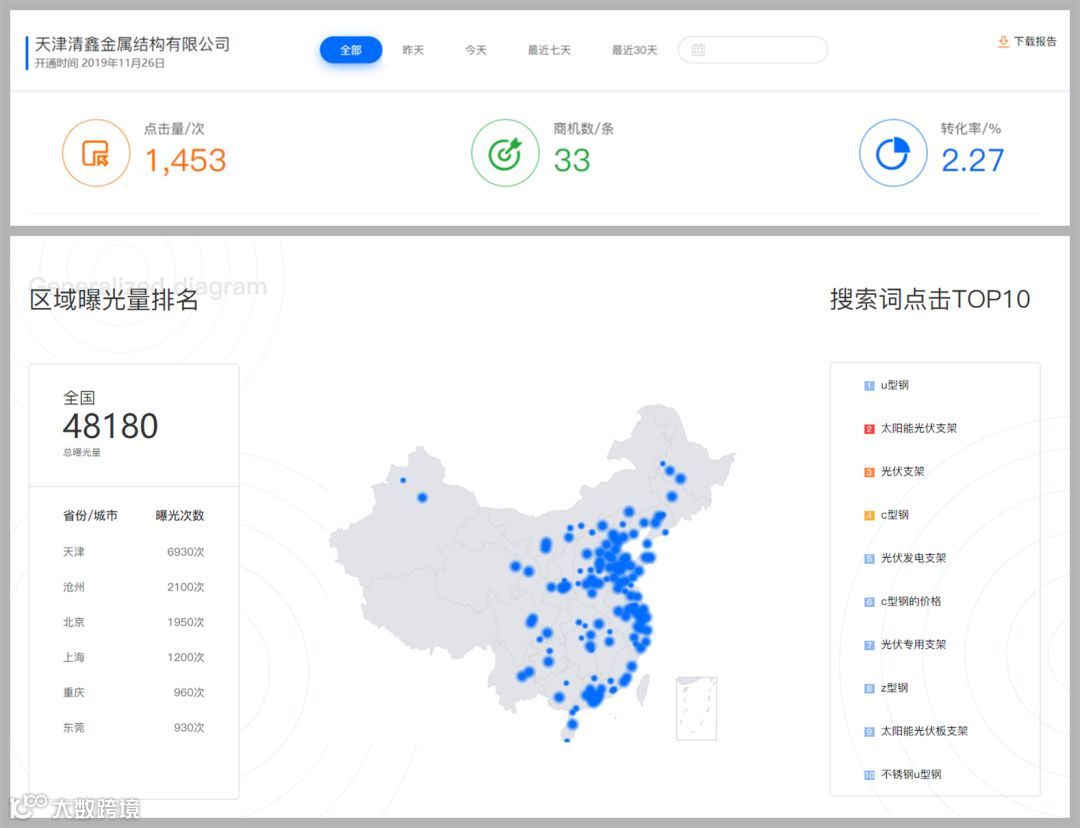Click search term 太阳能光伏支架
The height and width of the screenshot is (828, 1080).
(x=919, y=428)
